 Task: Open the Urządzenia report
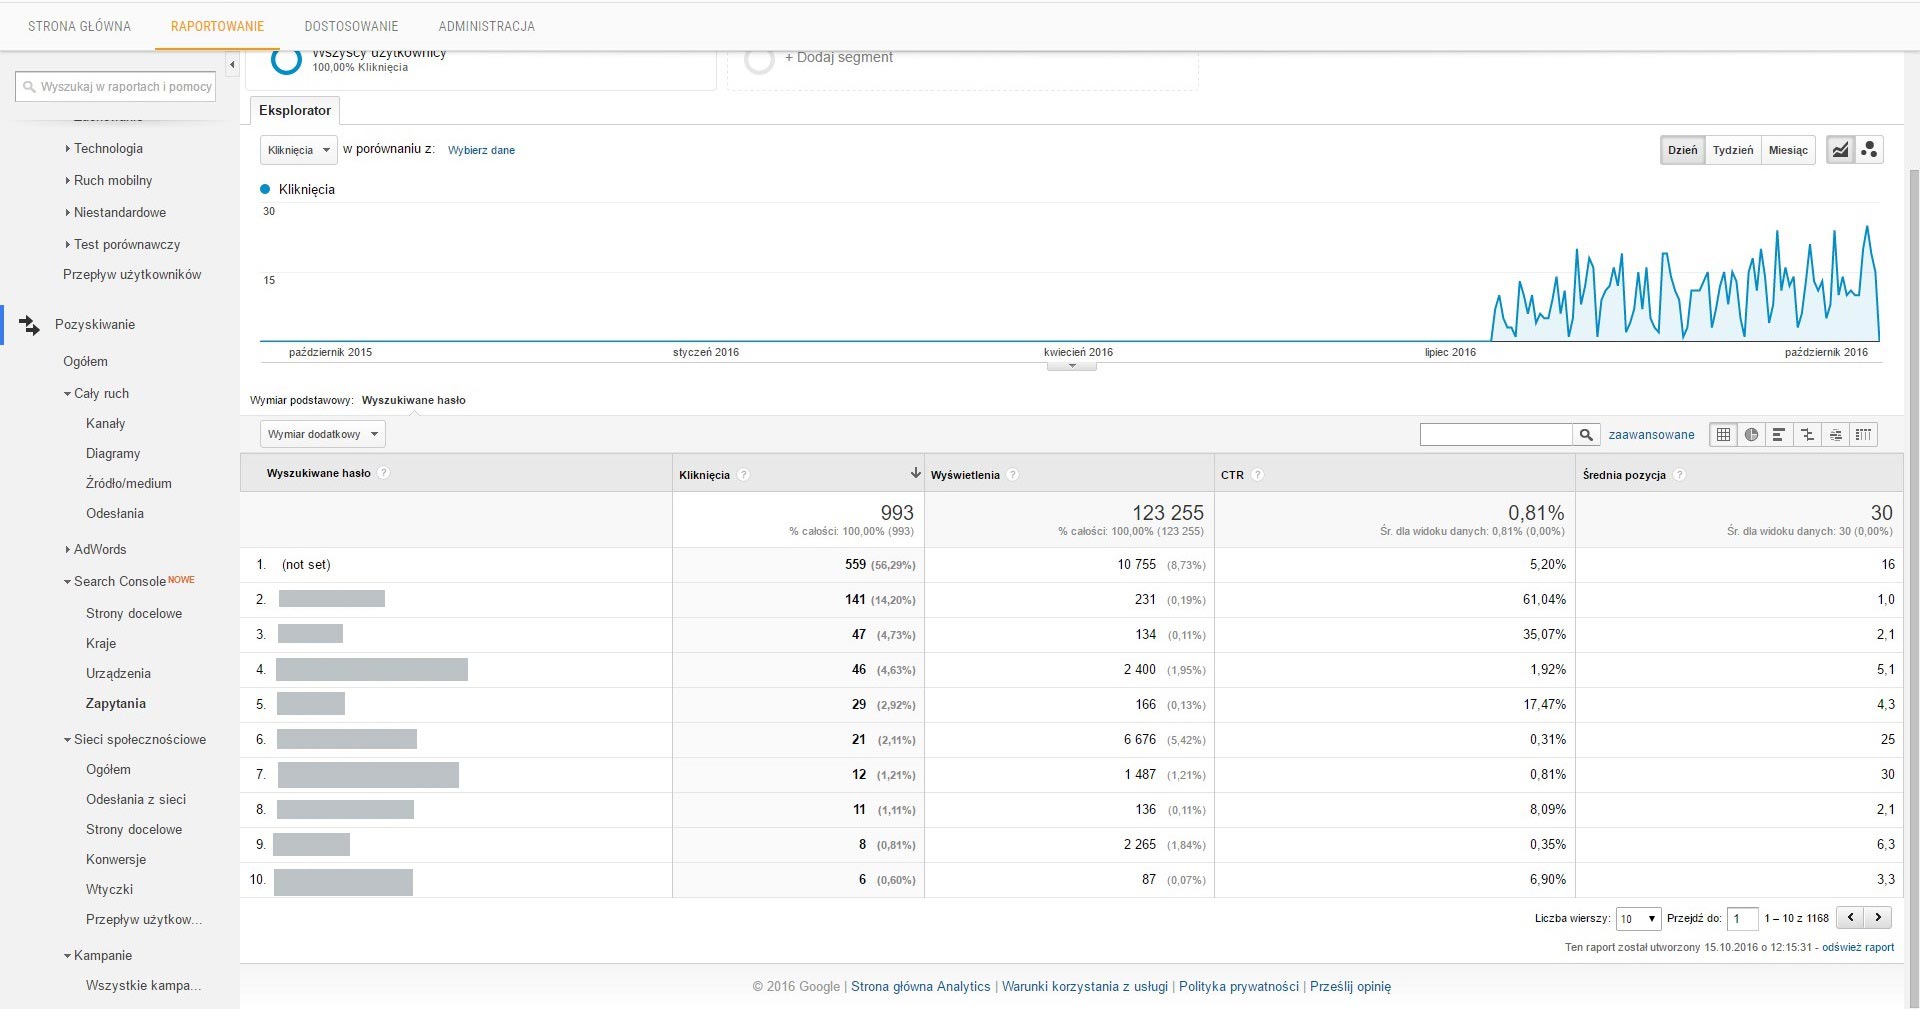click(118, 673)
